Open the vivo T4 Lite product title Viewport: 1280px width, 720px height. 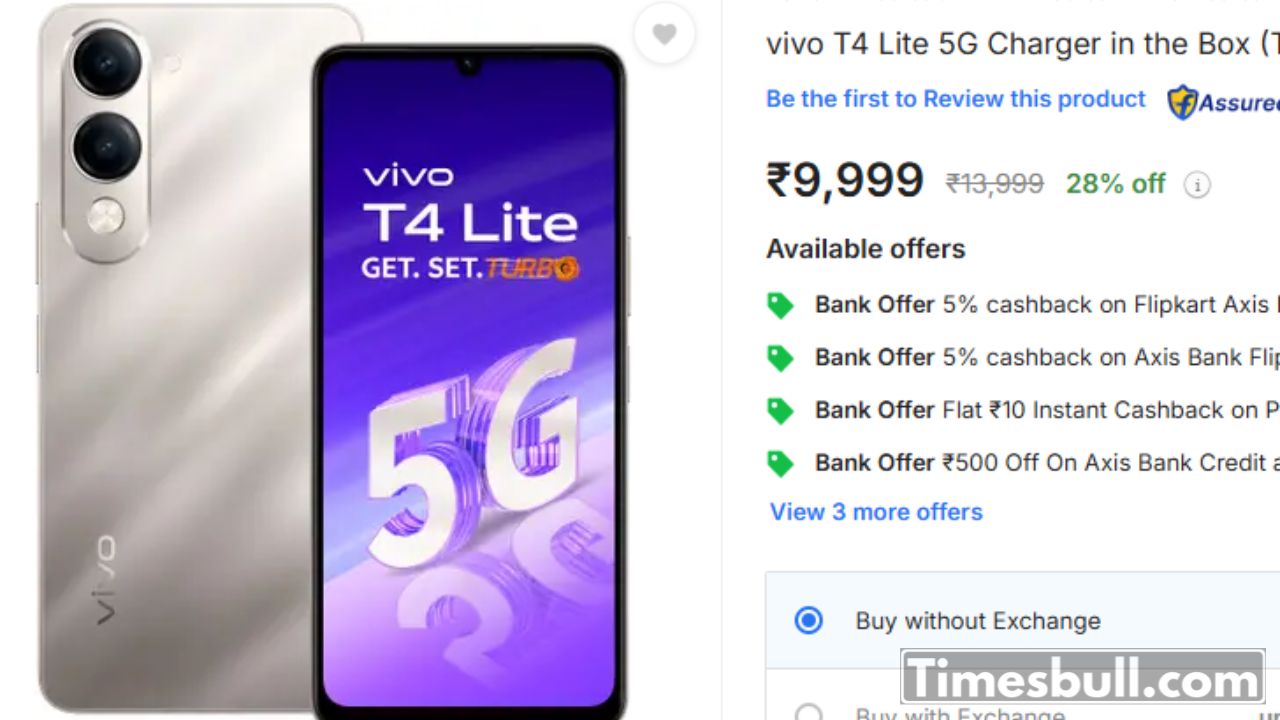pyautogui.click(x=1022, y=44)
